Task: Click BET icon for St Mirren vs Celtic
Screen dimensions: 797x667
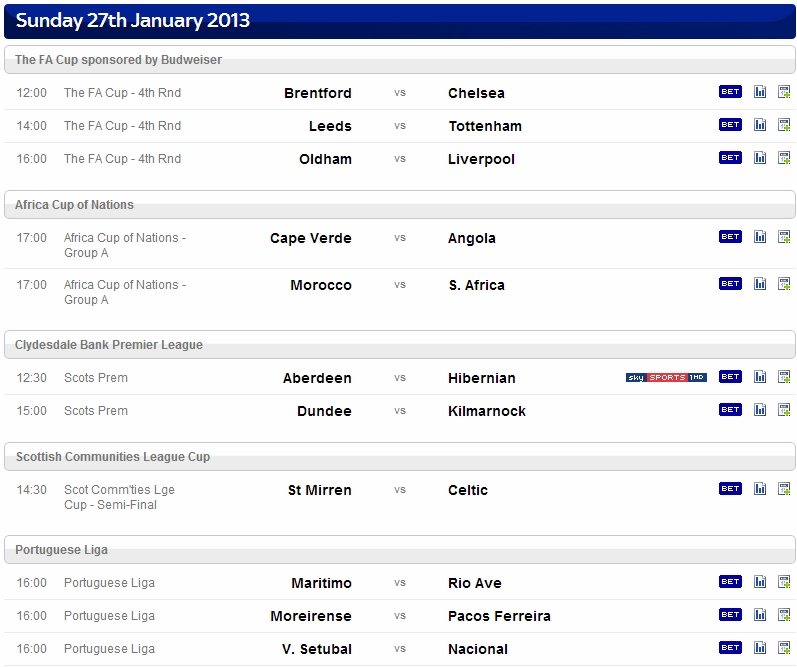Action: pos(730,489)
